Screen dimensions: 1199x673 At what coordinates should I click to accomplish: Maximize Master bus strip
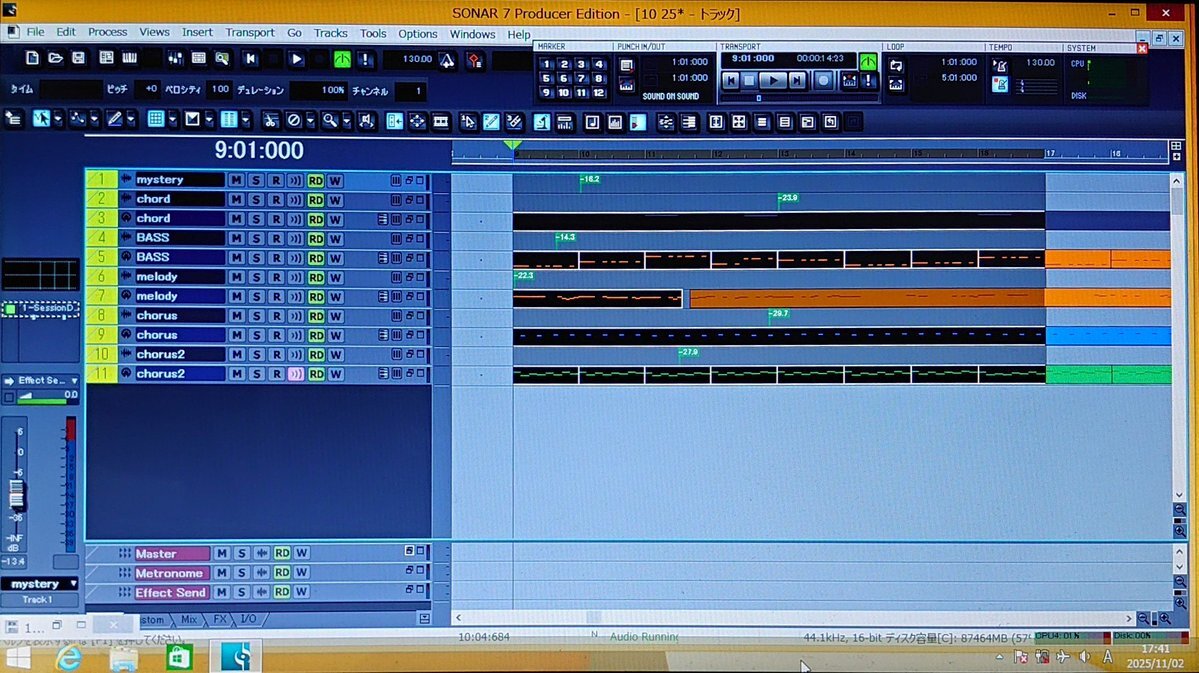coord(421,551)
